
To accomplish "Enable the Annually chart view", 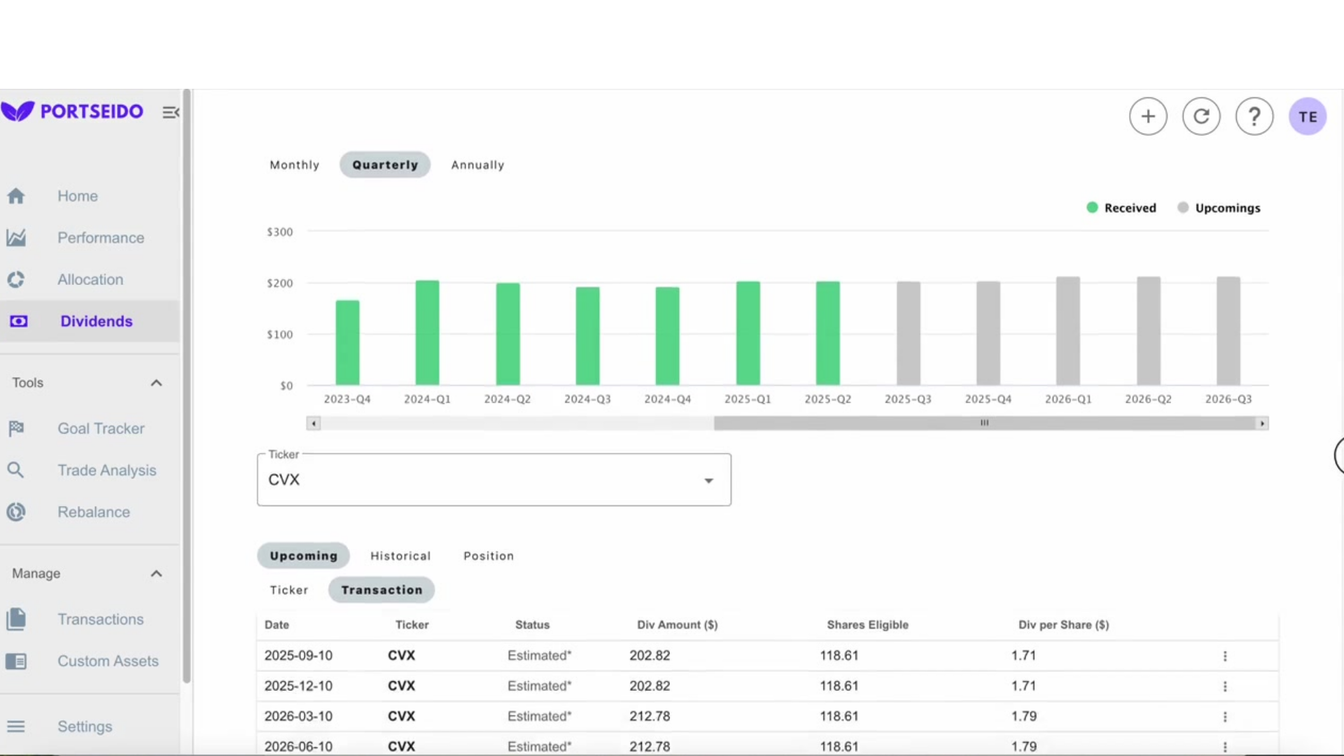I will click(477, 164).
